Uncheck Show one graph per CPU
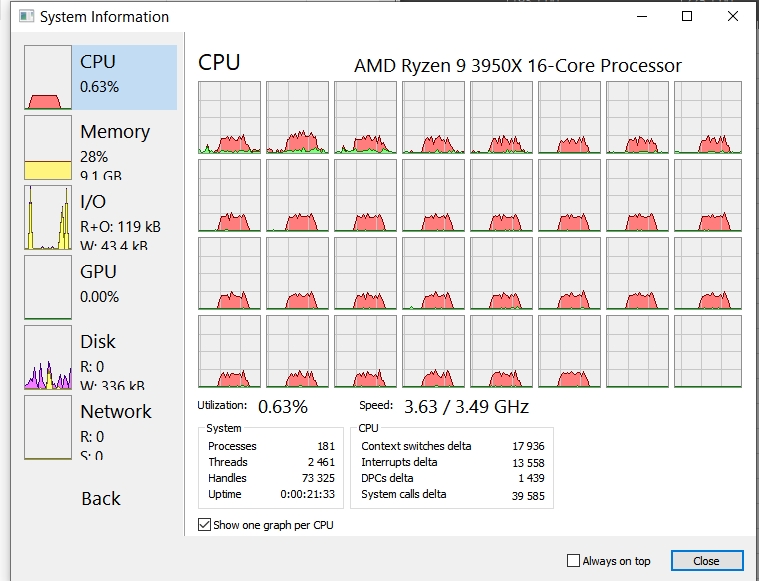The width and height of the screenshot is (759, 581). pyautogui.click(x=206, y=525)
